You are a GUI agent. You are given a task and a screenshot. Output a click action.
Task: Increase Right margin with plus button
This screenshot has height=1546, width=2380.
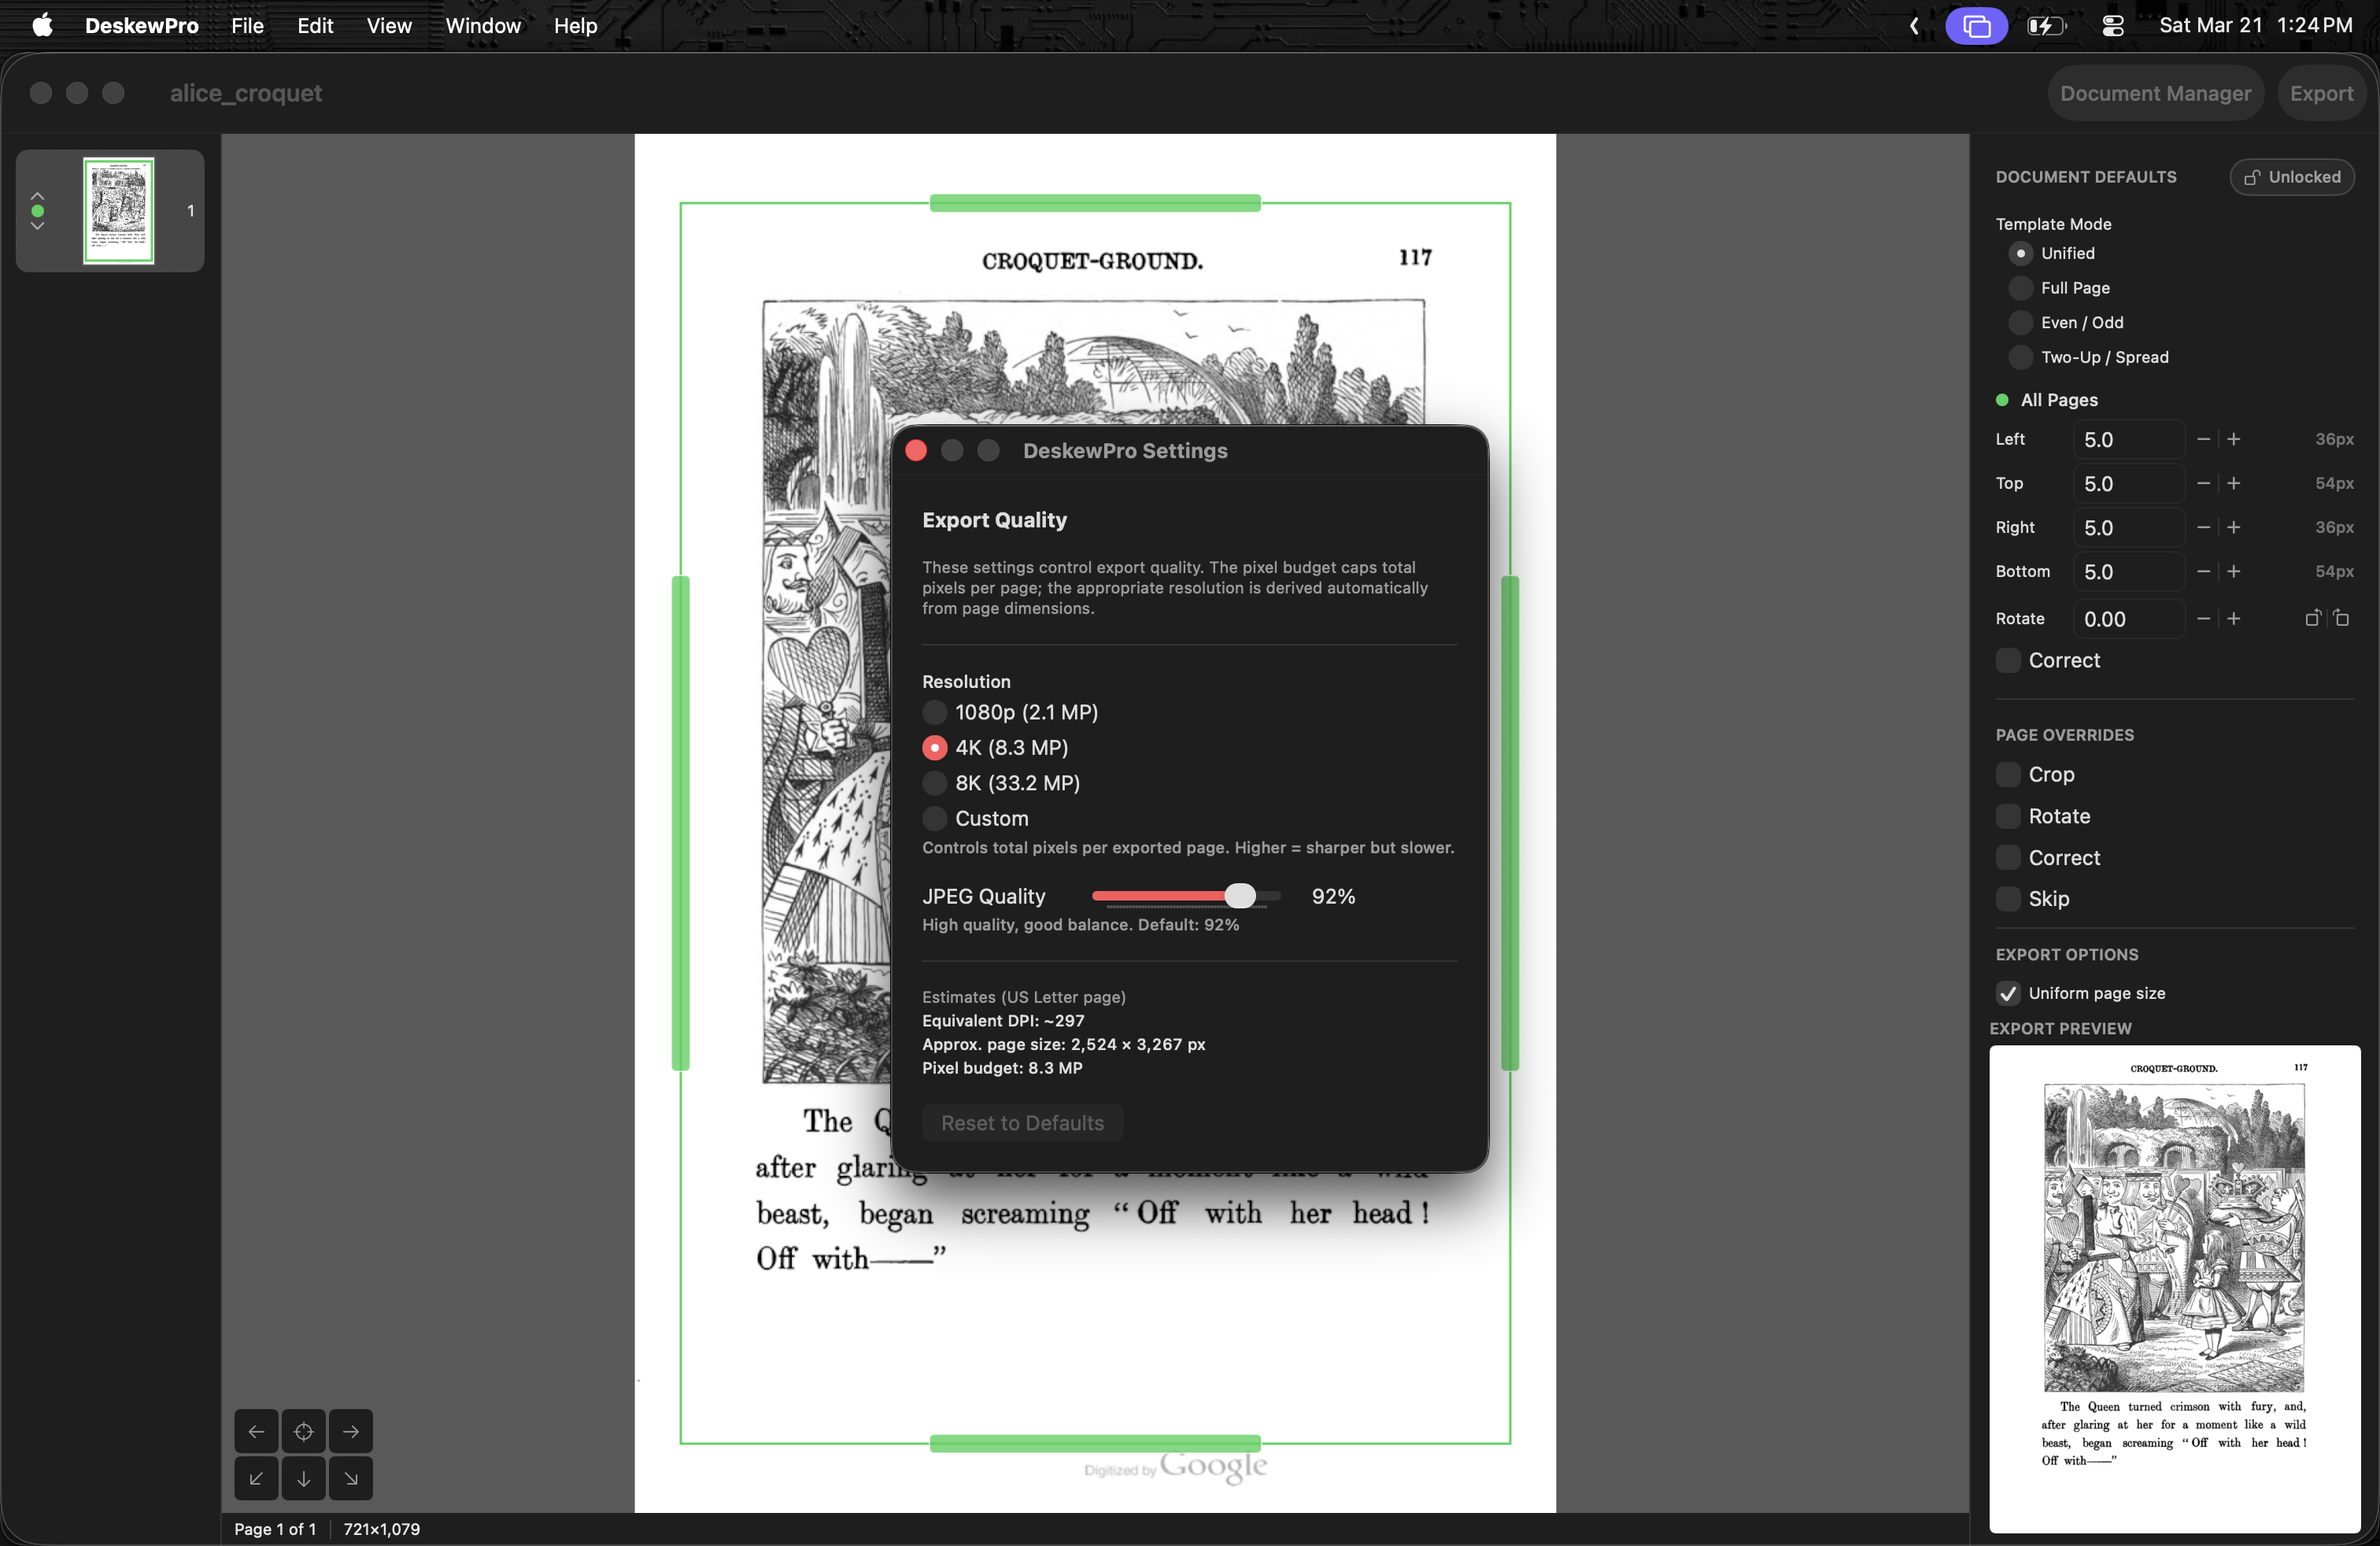(2233, 527)
